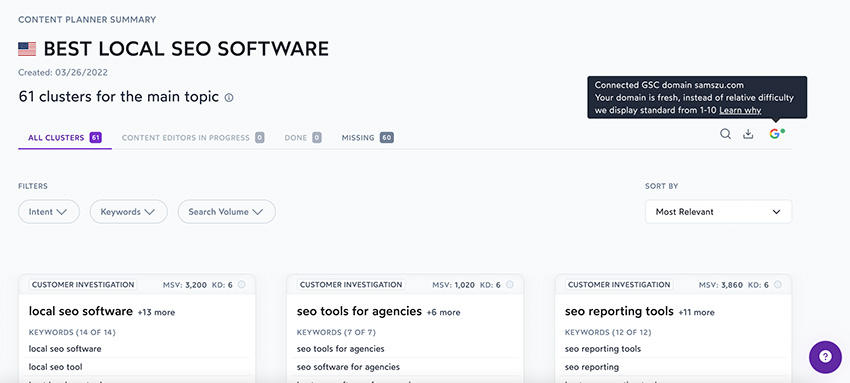The height and width of the screenshot is (383, 850).
Task: Click the Google Search Console icon
Action: [776, 133]
